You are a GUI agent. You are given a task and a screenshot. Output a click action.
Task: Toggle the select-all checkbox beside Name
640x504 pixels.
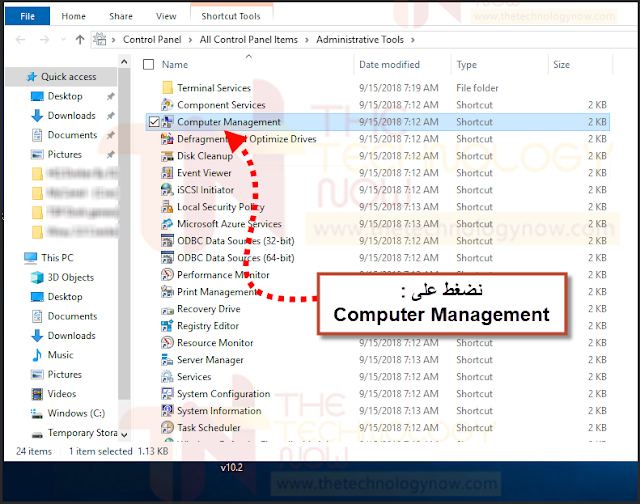(149, 64)
